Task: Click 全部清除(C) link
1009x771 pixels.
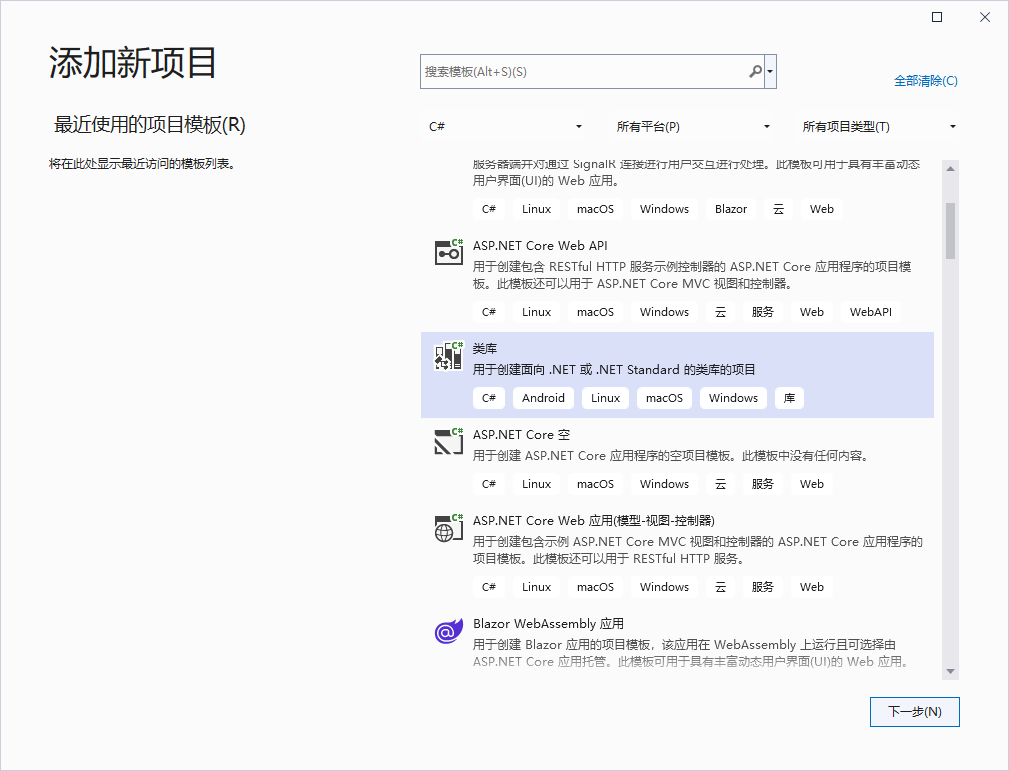Action: click(x=925, y=80)
